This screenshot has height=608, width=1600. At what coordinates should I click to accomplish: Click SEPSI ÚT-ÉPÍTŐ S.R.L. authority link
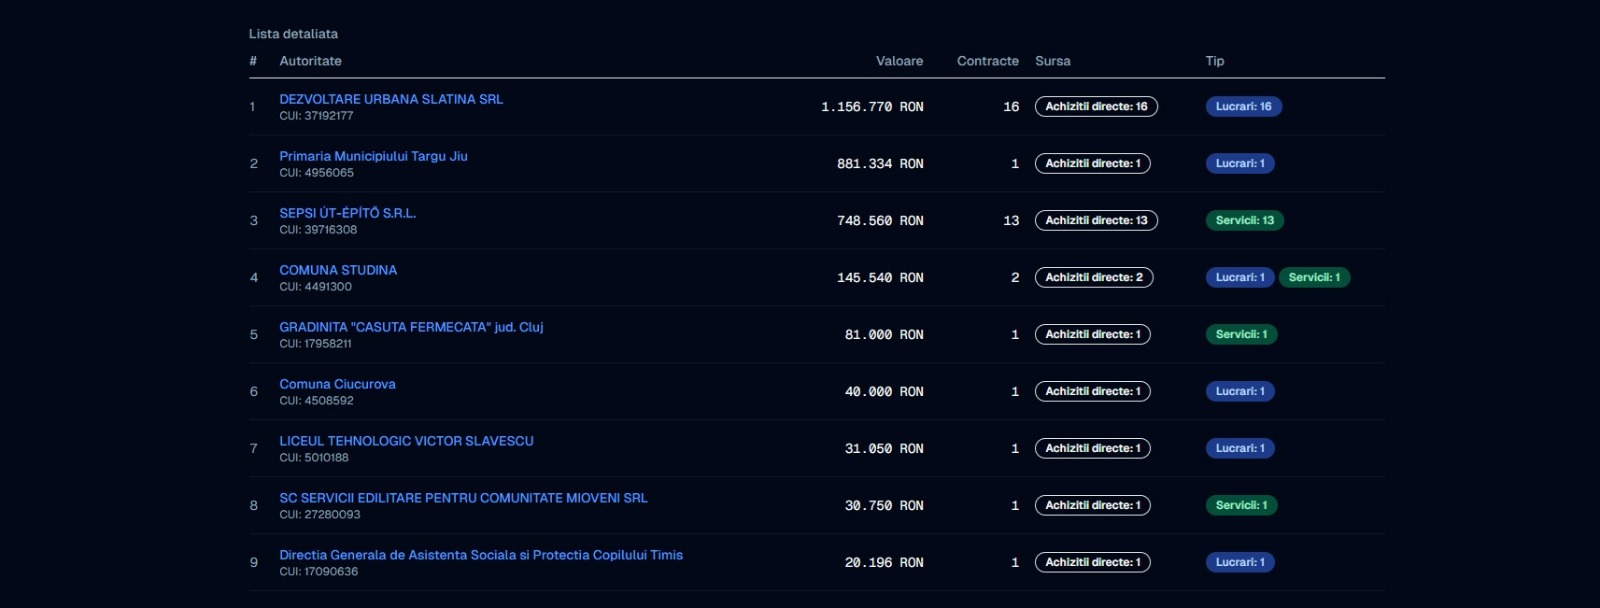point(347,213)
